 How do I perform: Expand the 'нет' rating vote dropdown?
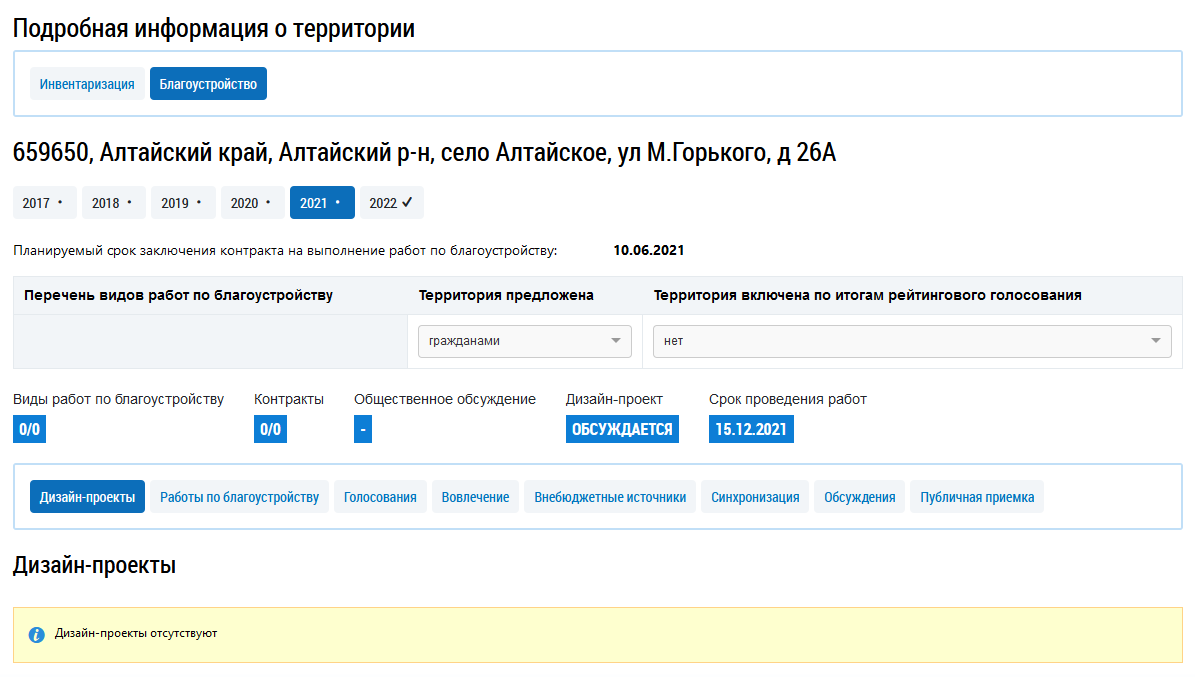pyautogui.click(x=911, y=341)
